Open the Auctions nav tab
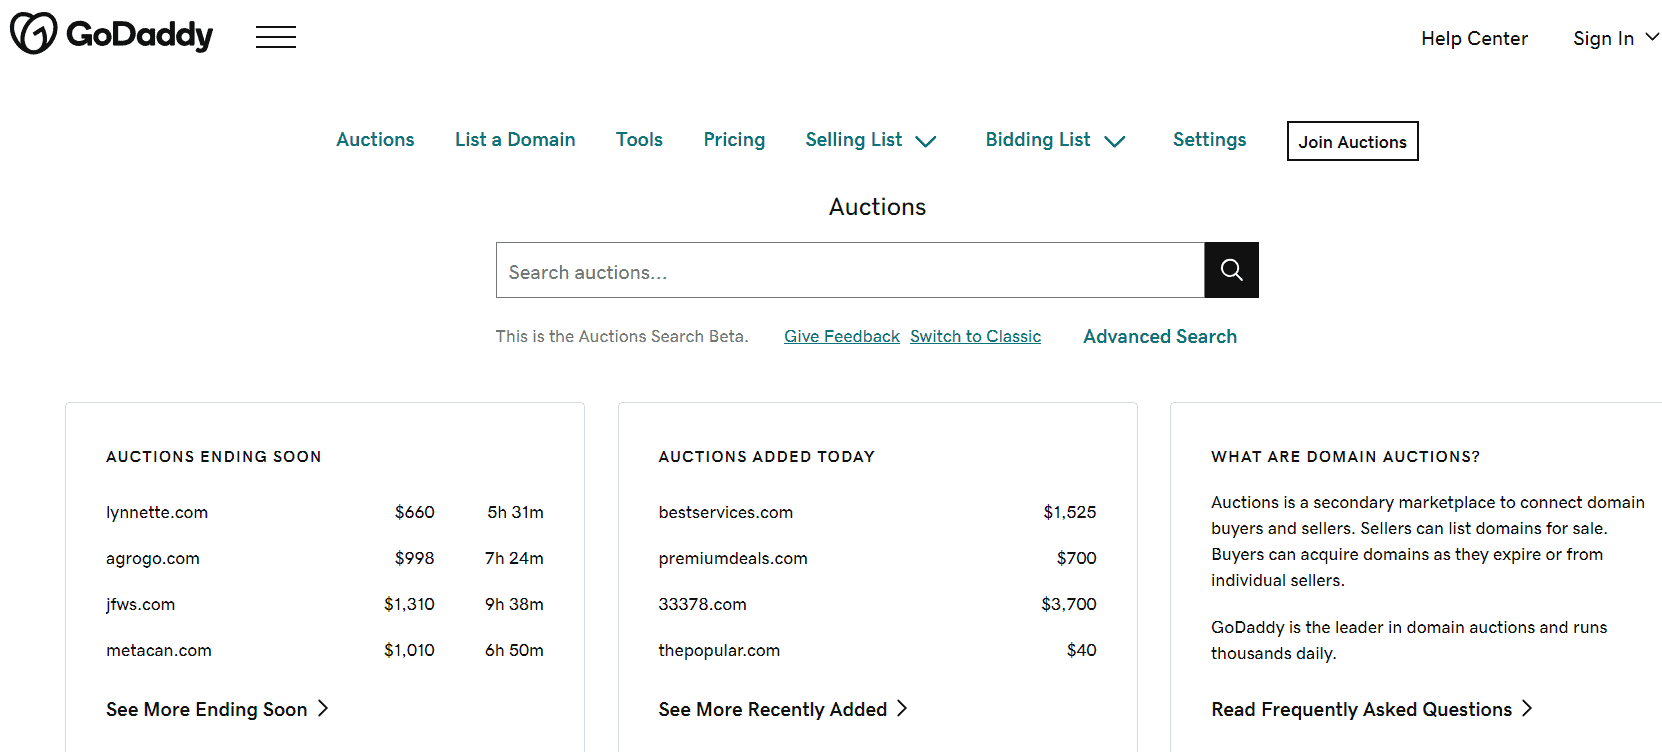Image resolution: width=1662 pixels, height=752 pixels. (375, 140)
